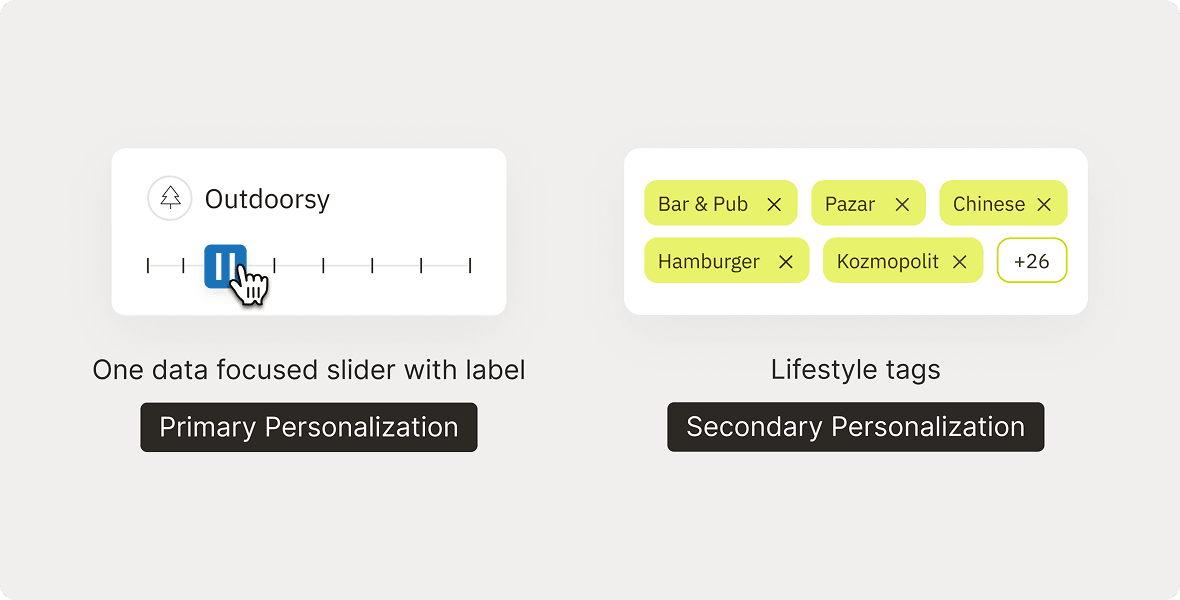Click the pine tree icon beside Outdoorsy
This screenshot has height=600, width=1180.
pos(169,198)
